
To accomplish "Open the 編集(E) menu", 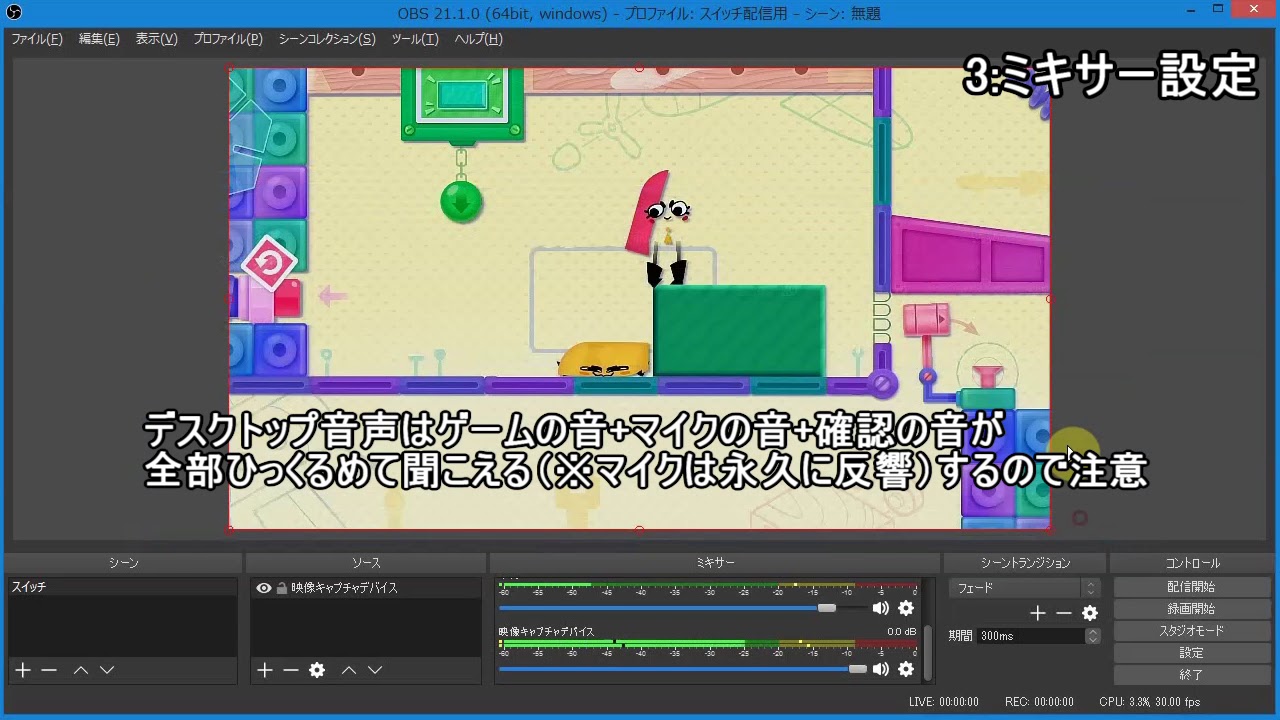I will (99, 39).
